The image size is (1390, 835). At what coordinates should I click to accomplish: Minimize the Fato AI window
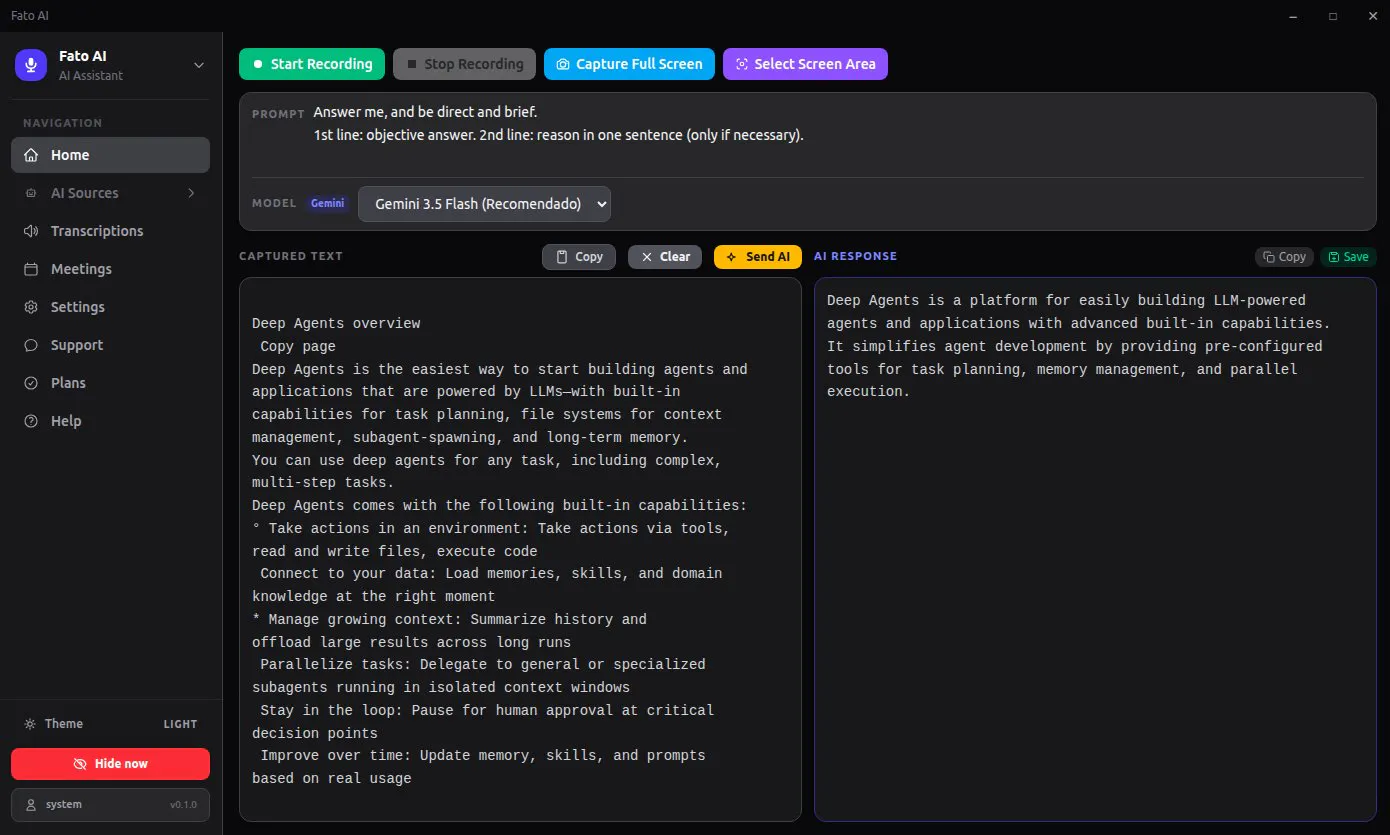point(1293,16)
